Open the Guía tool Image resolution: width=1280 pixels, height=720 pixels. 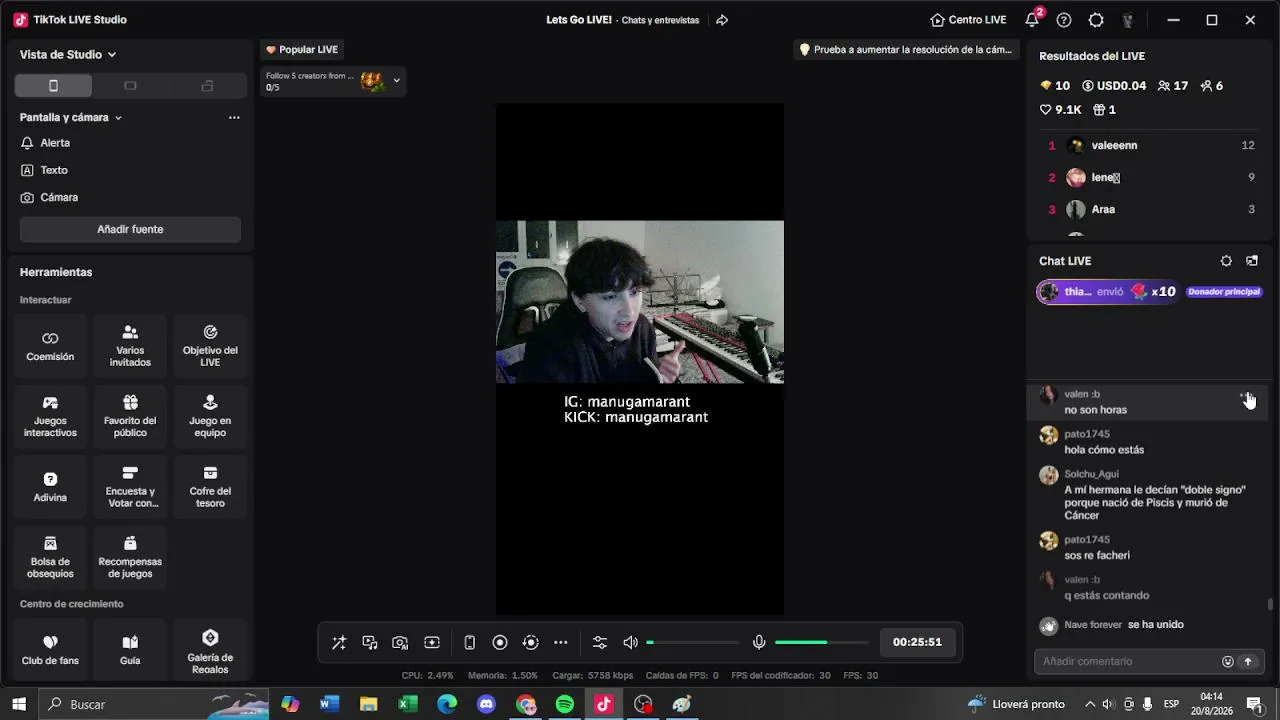point(130,650)
